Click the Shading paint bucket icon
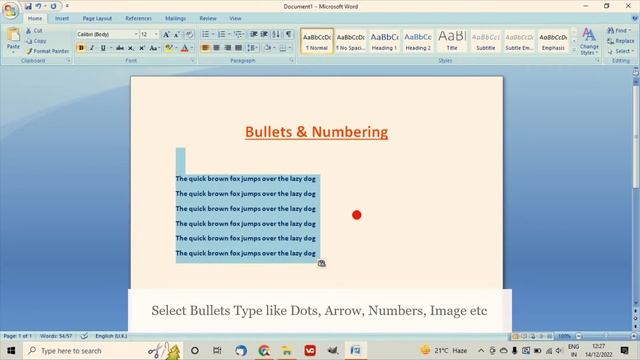The height and width of the screenshot is (360, 640). (x=267, y=48)
